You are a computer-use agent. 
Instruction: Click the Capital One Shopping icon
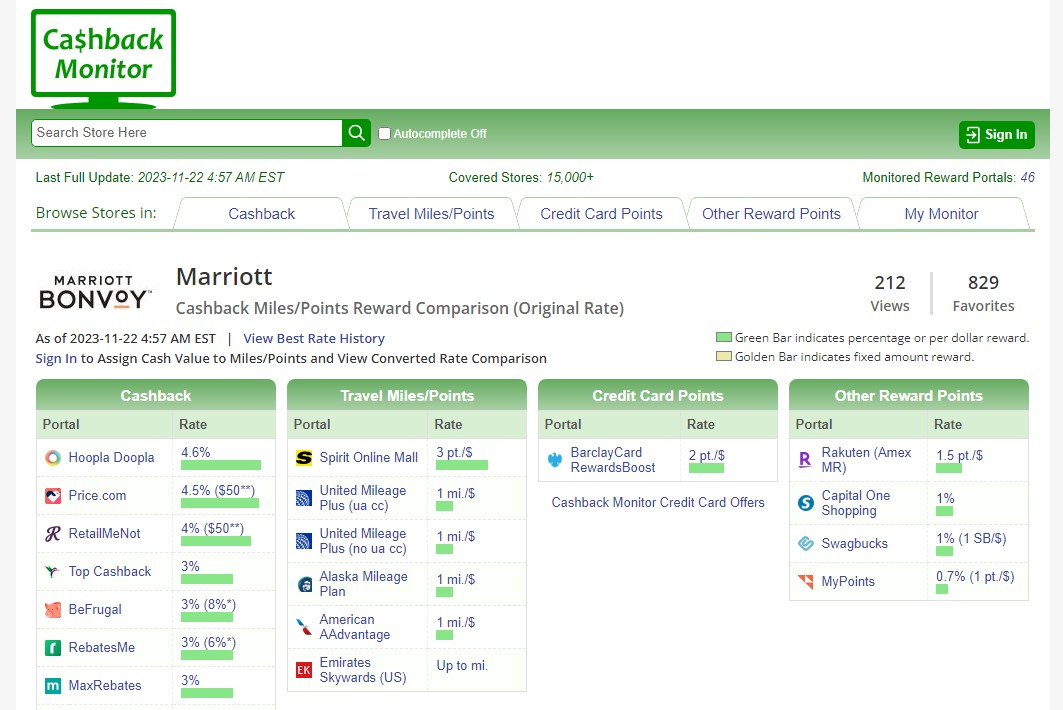[x=805, y=503]
